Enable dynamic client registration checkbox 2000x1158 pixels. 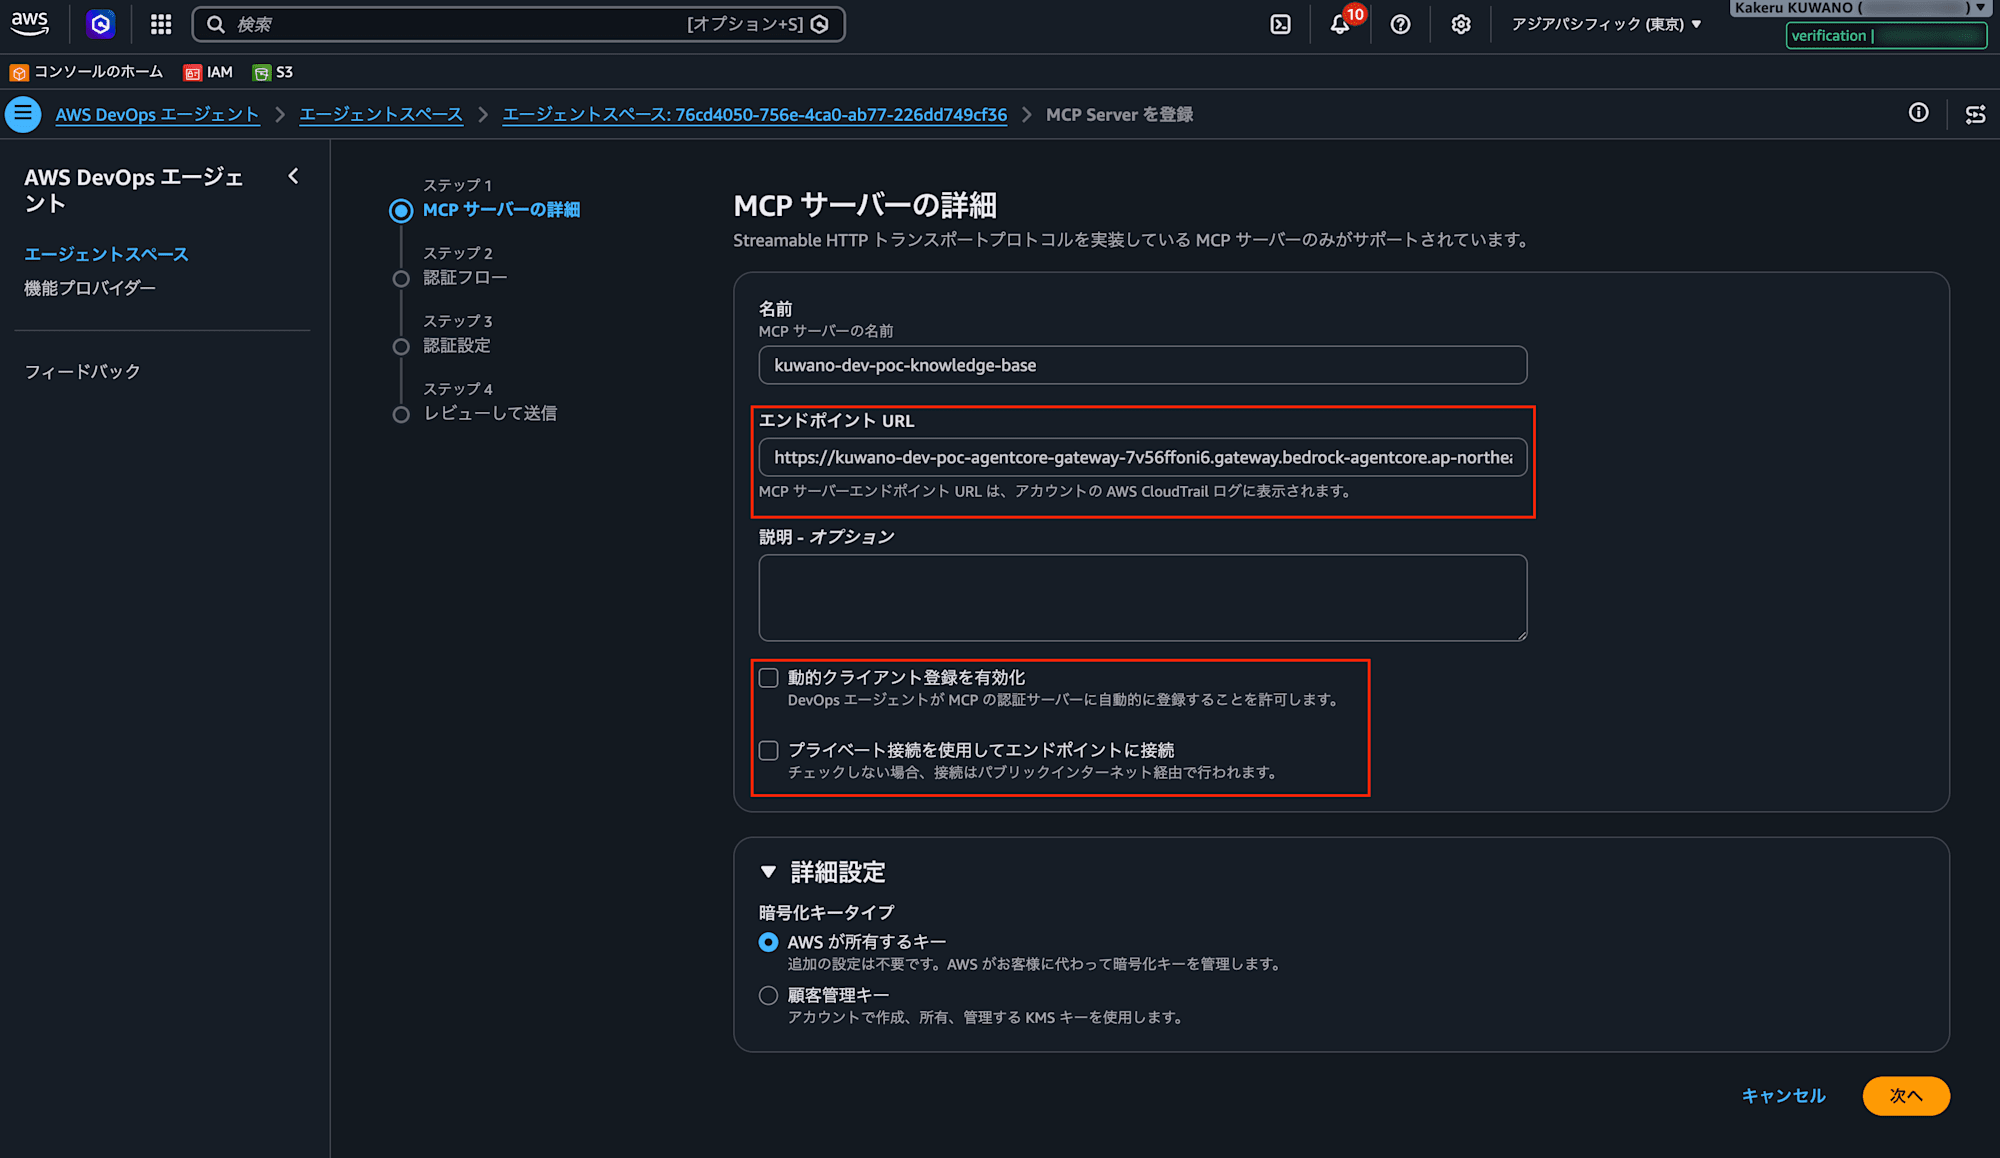point(768,678)
